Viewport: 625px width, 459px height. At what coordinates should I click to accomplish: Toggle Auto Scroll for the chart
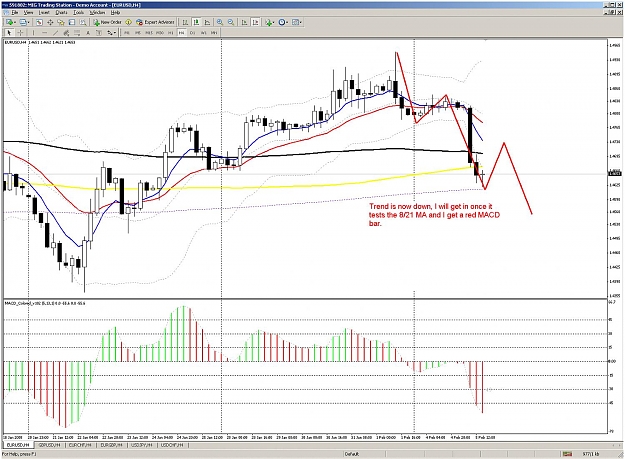244,22
